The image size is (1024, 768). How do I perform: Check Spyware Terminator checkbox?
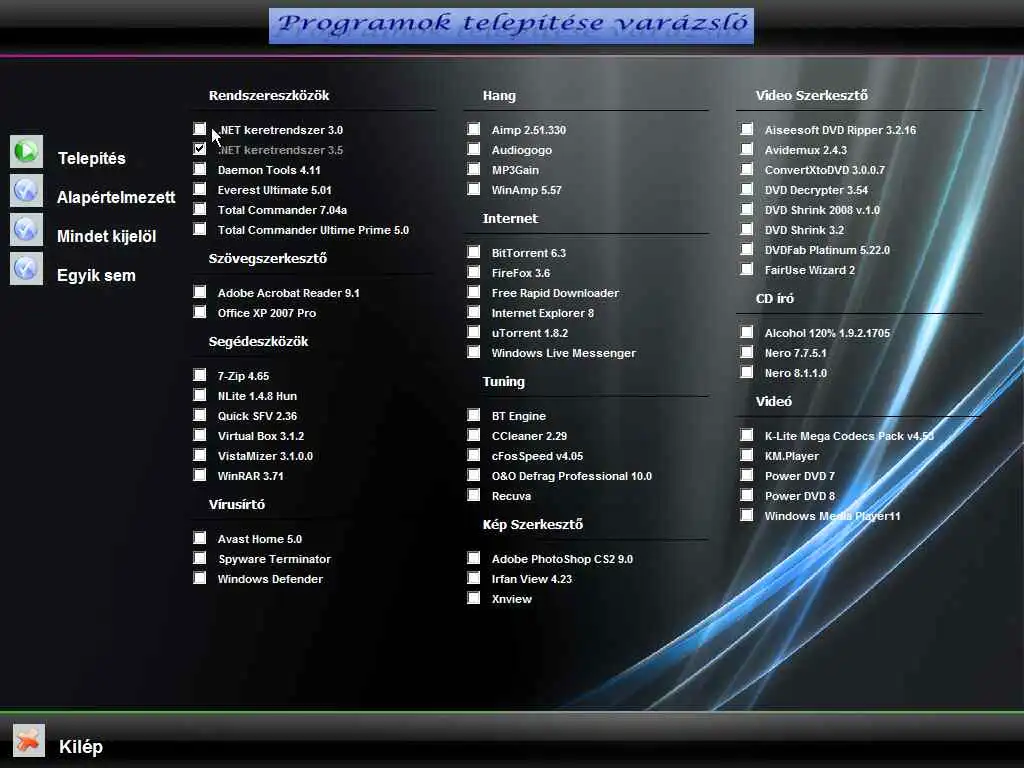(200, 558)
